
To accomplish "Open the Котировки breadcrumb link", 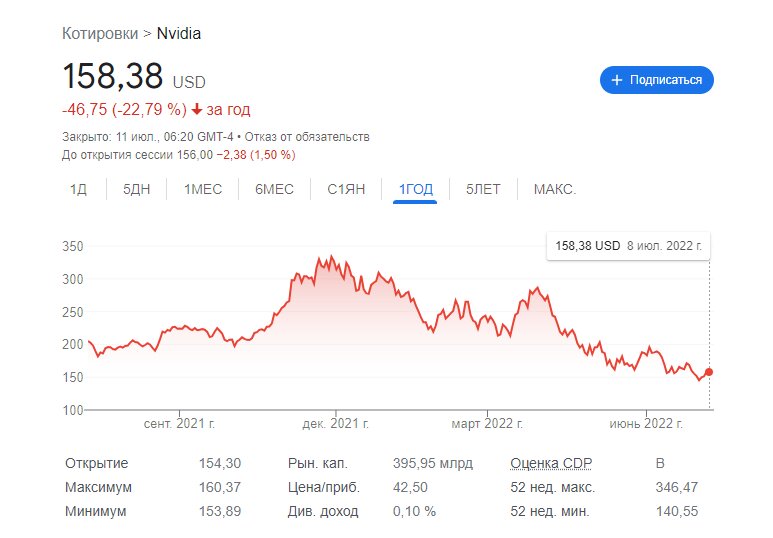I will [x=100, y=33].
